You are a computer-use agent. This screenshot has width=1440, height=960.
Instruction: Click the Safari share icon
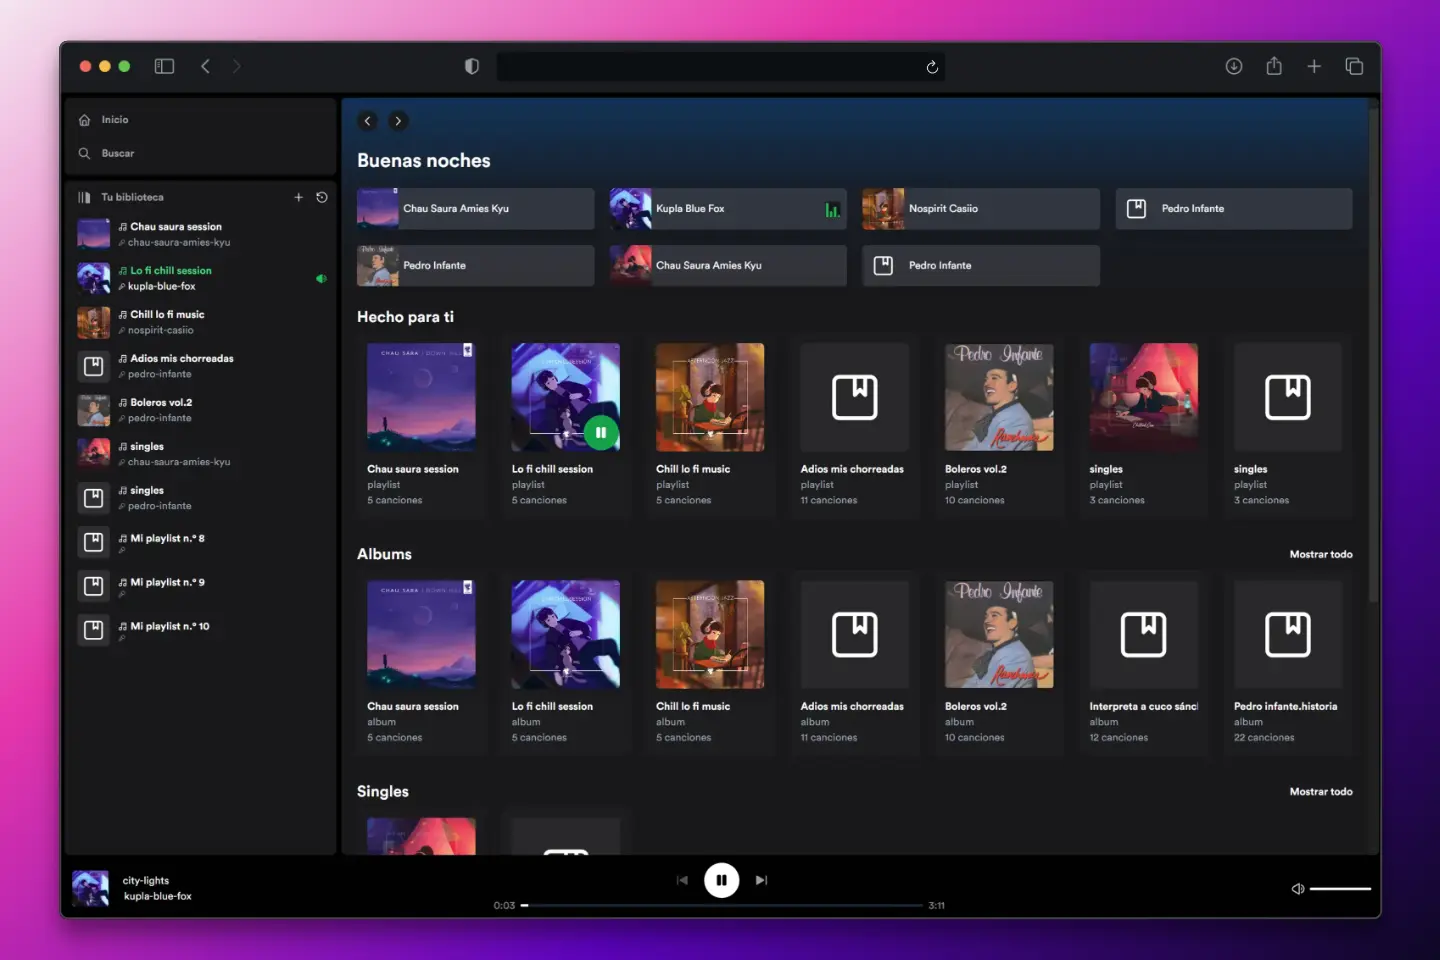tap(1274, 66)
